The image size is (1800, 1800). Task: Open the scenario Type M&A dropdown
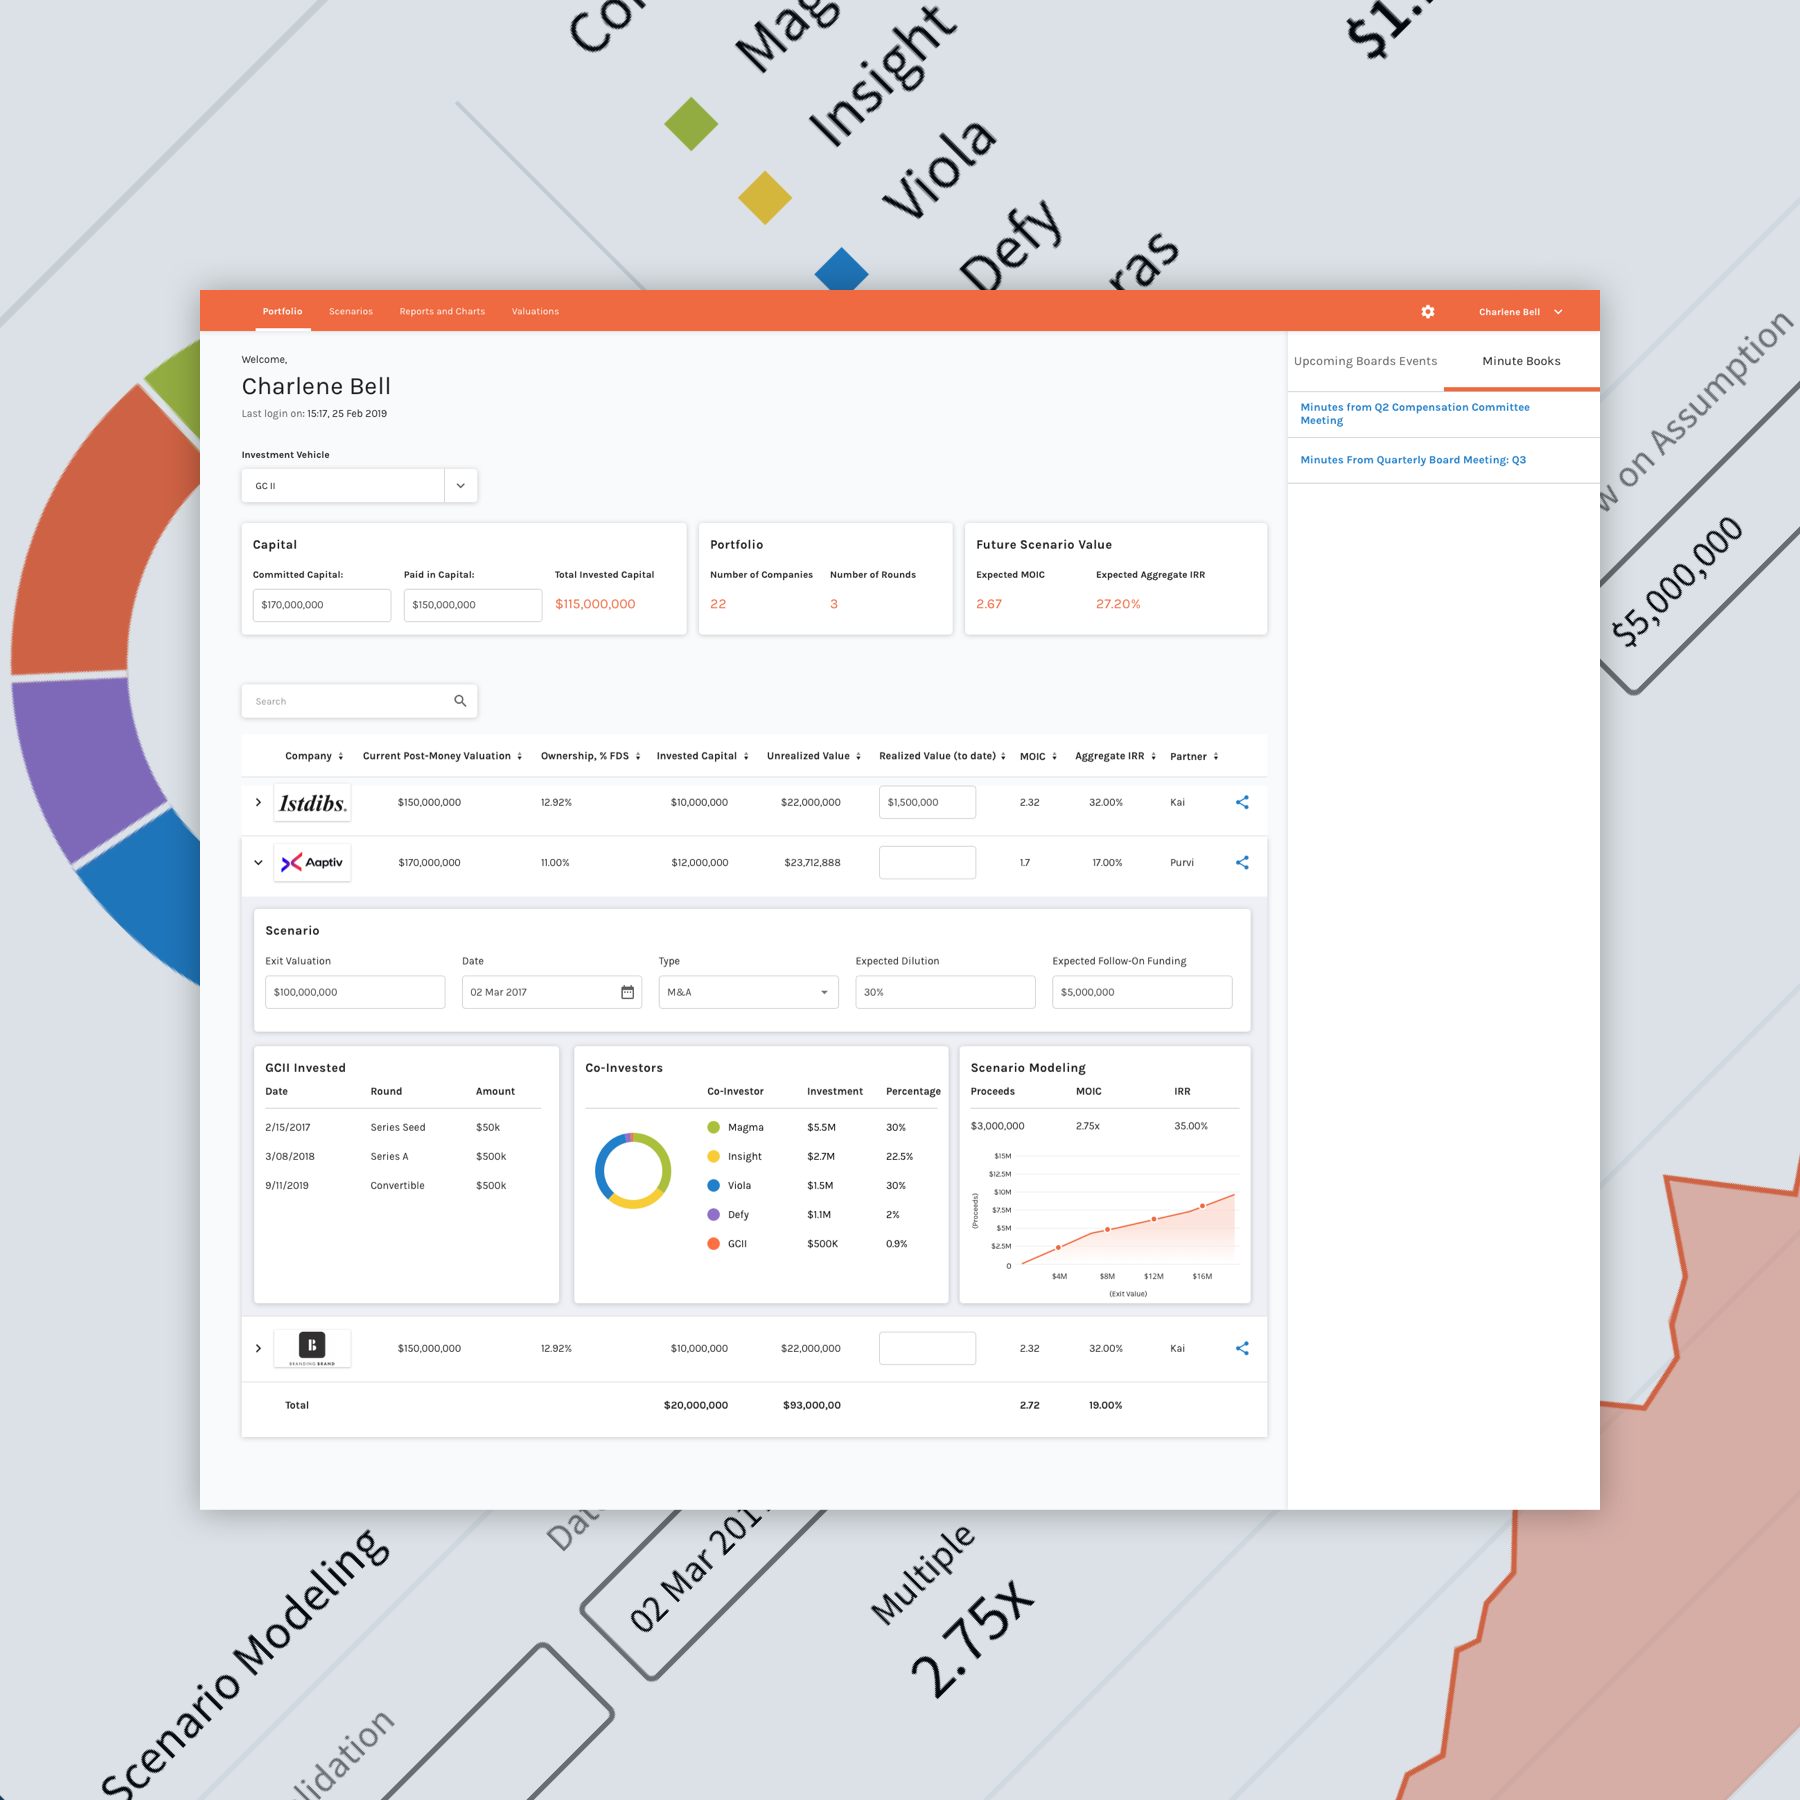(x=747, y=992)
